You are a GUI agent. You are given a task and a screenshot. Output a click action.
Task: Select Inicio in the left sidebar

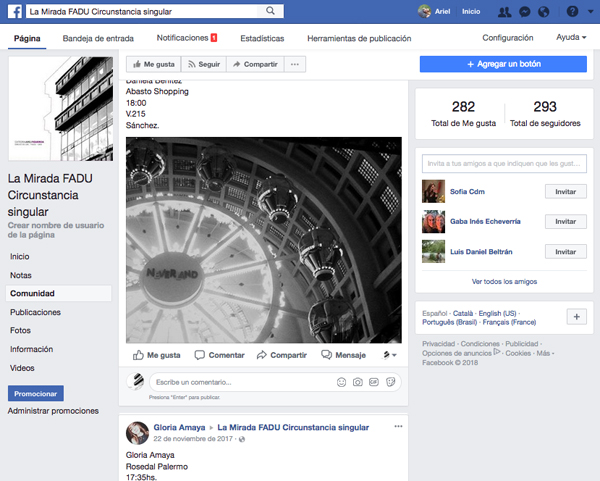click(20, 256)
